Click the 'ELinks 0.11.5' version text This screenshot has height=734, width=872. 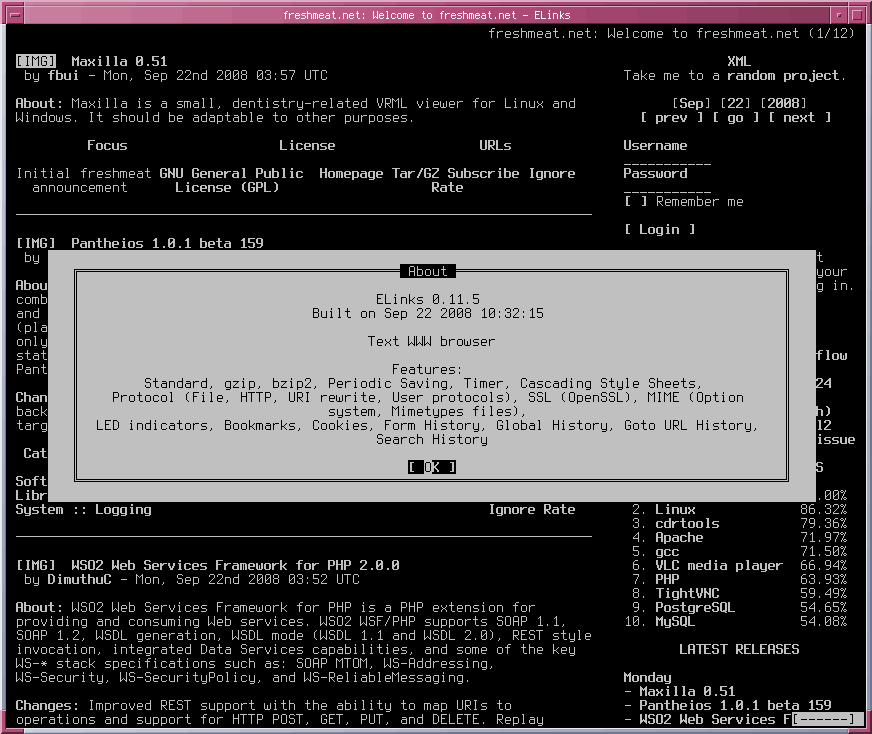coord(428,299)
